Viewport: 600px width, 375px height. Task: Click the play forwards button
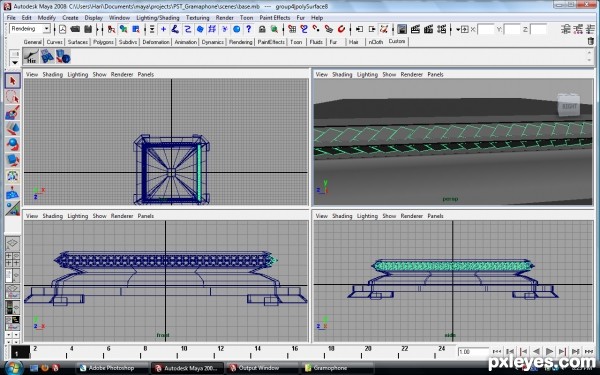point(549,351)
